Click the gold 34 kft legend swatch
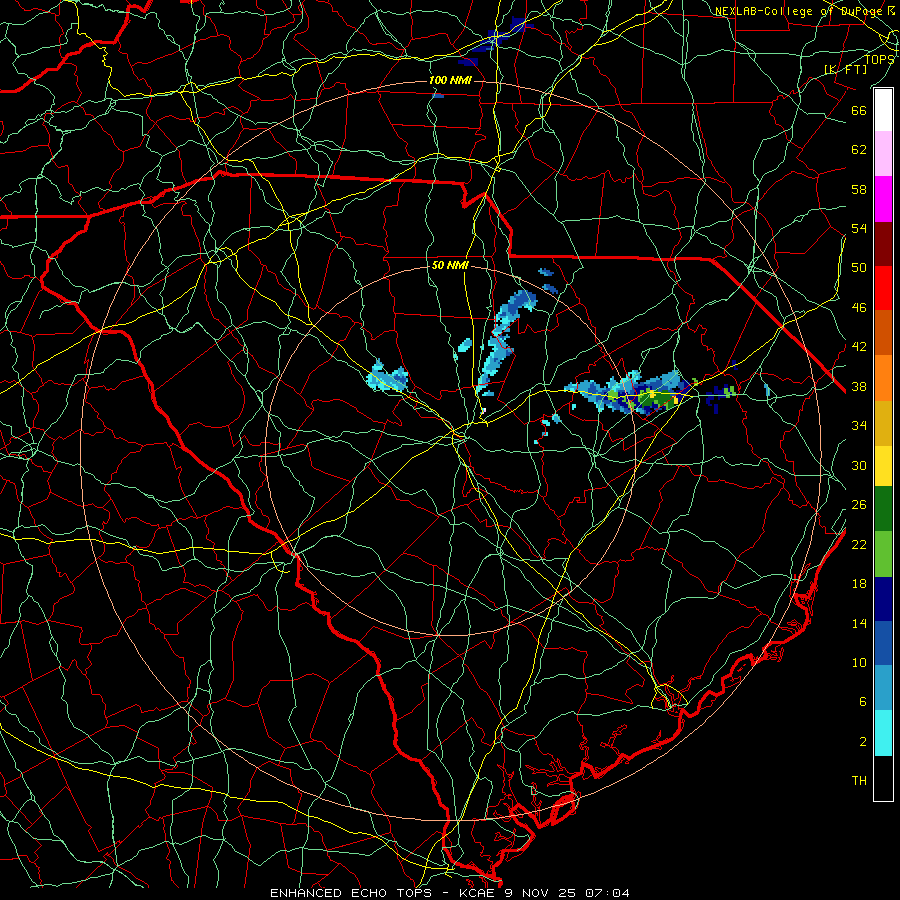 (x=883, y=423)
